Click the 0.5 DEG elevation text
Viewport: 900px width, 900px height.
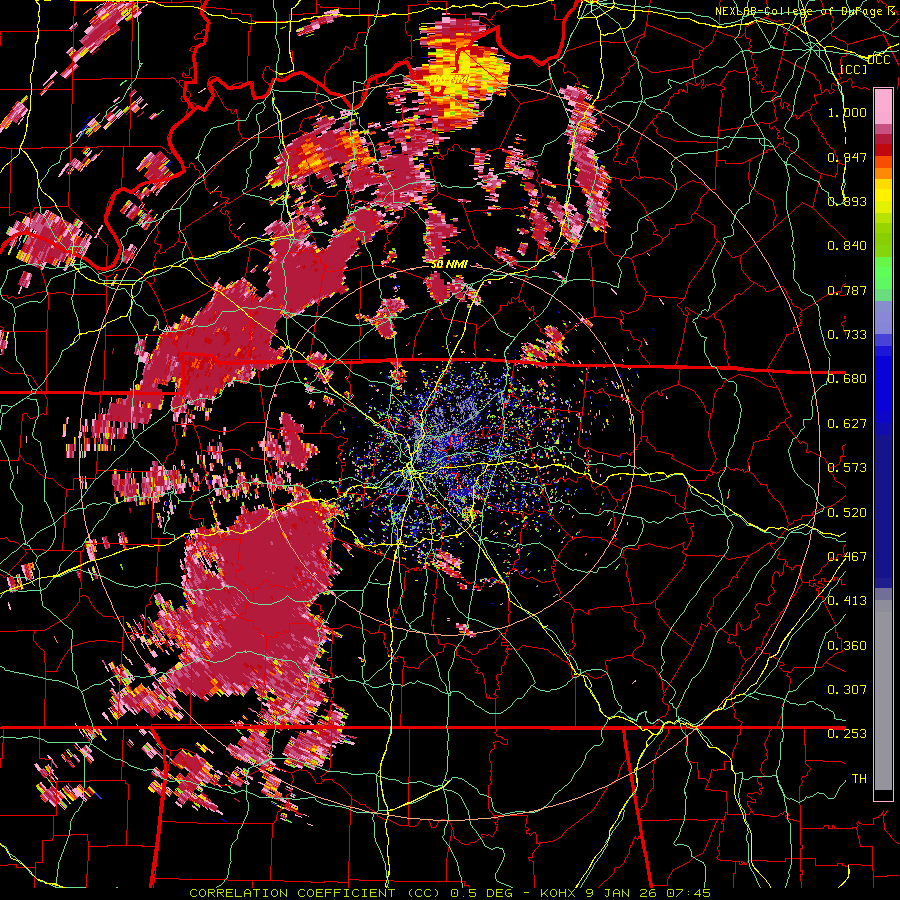point(481,893)
